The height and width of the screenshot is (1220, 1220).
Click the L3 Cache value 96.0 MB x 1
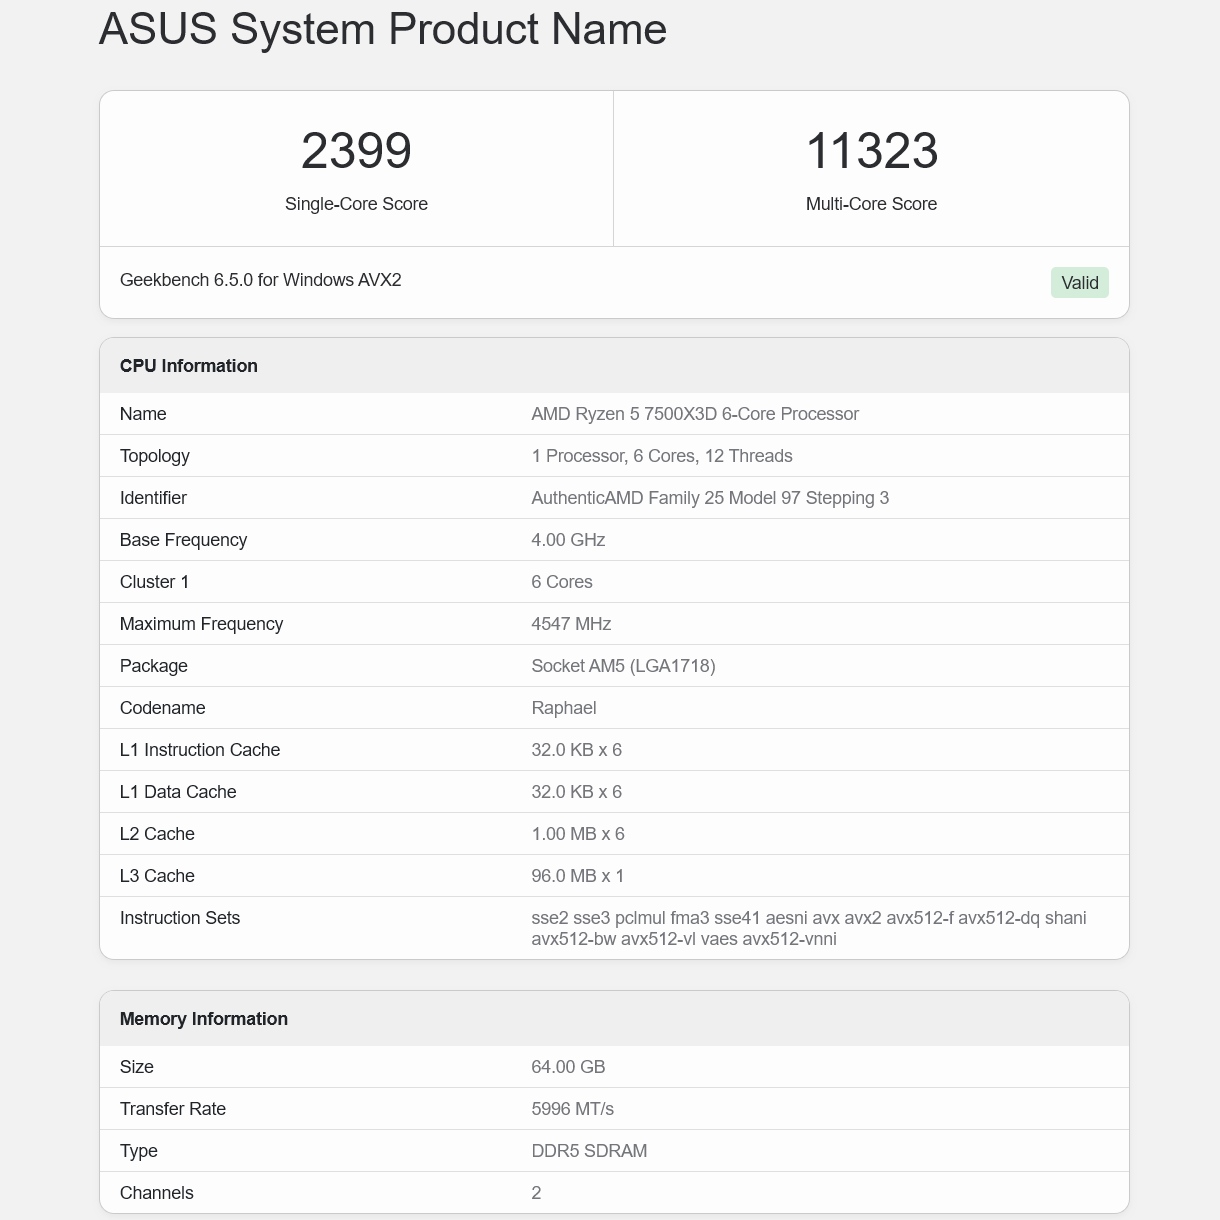(x=577, y=876)
